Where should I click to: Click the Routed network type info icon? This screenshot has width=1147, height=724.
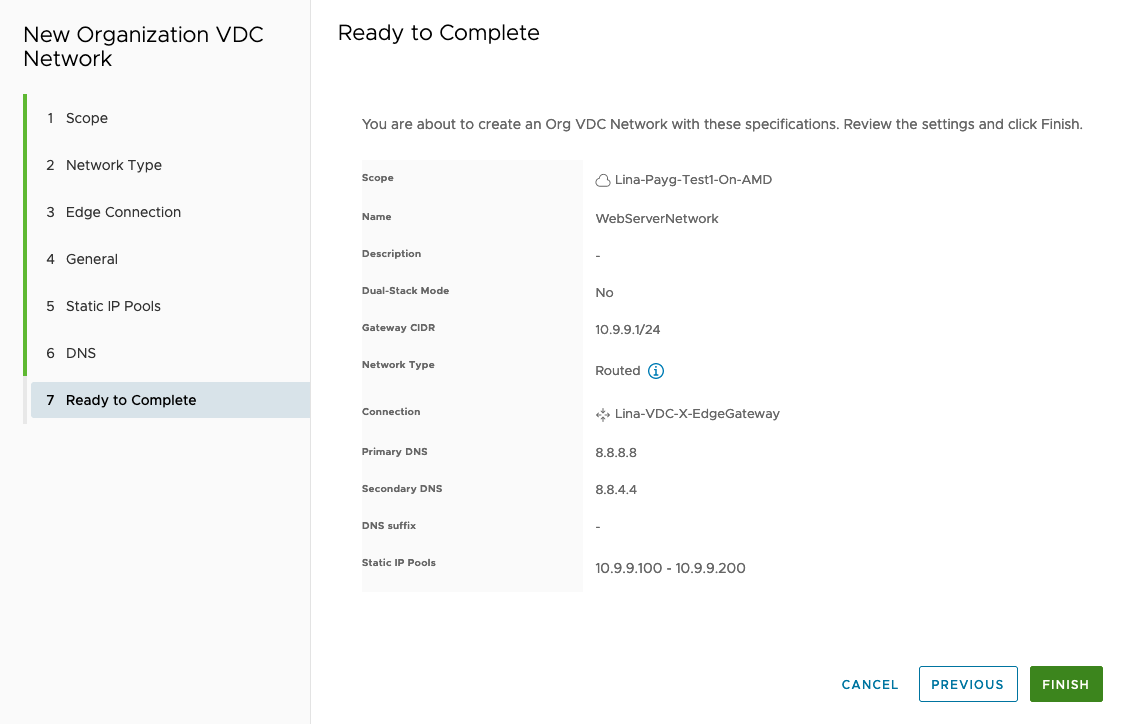(x=656, y=371)
